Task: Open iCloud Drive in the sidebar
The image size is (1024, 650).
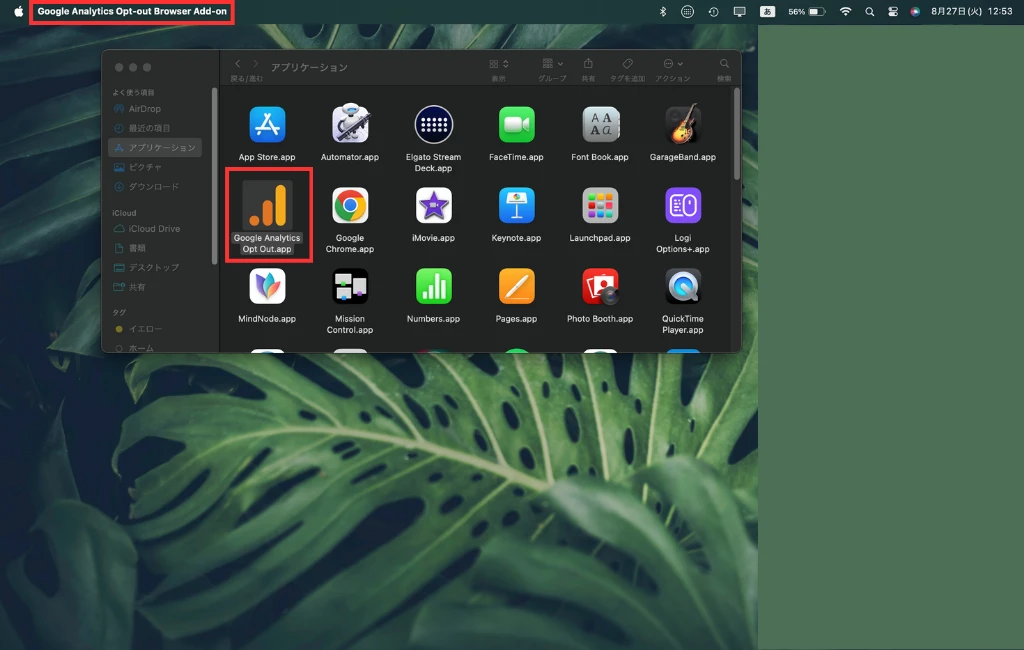Action: (x=155, y=229)
